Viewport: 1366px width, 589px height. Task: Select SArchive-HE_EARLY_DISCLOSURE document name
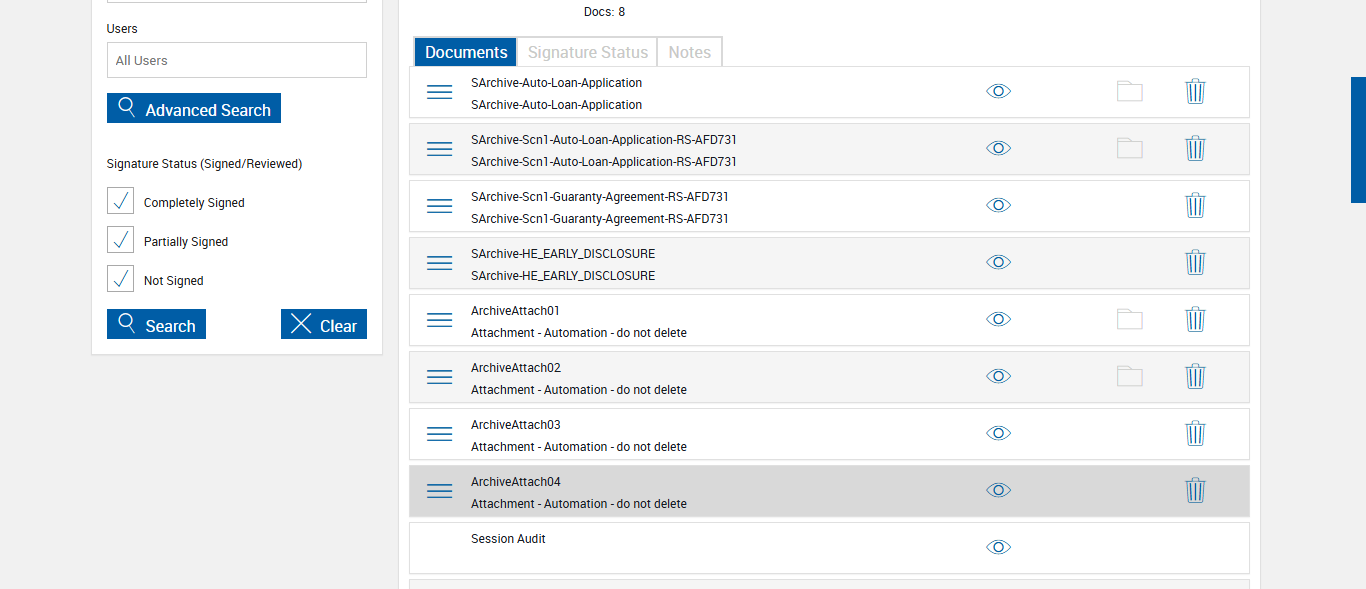[x=563, y=254]
